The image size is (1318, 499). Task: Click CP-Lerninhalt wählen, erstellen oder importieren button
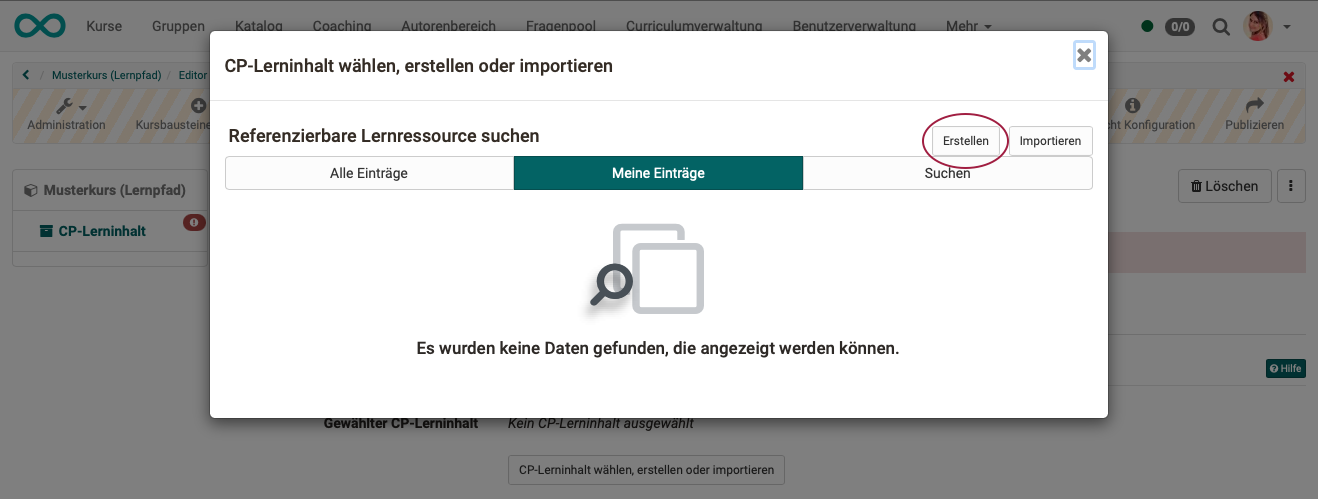pos(647,469)
